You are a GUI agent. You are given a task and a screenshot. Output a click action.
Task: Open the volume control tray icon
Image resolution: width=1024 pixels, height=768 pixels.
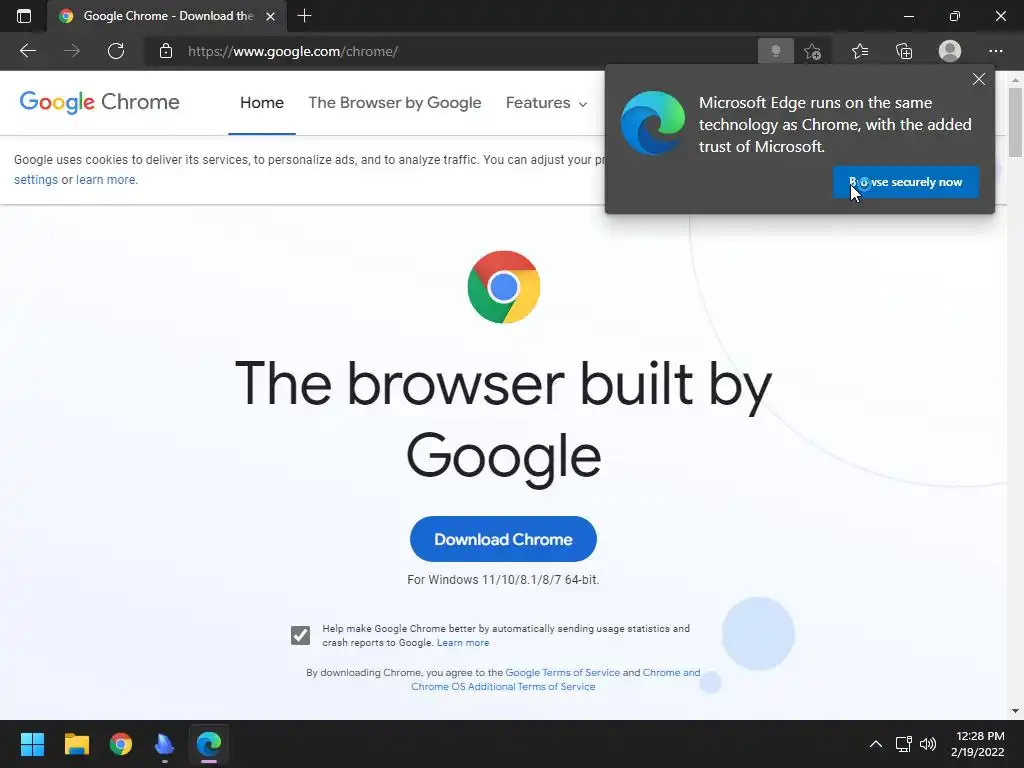(x=927, y=744)
